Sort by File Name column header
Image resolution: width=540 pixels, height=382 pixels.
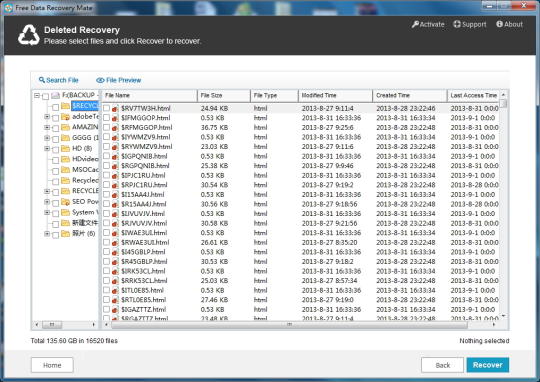pyautogui.click(x=150, y=95)
